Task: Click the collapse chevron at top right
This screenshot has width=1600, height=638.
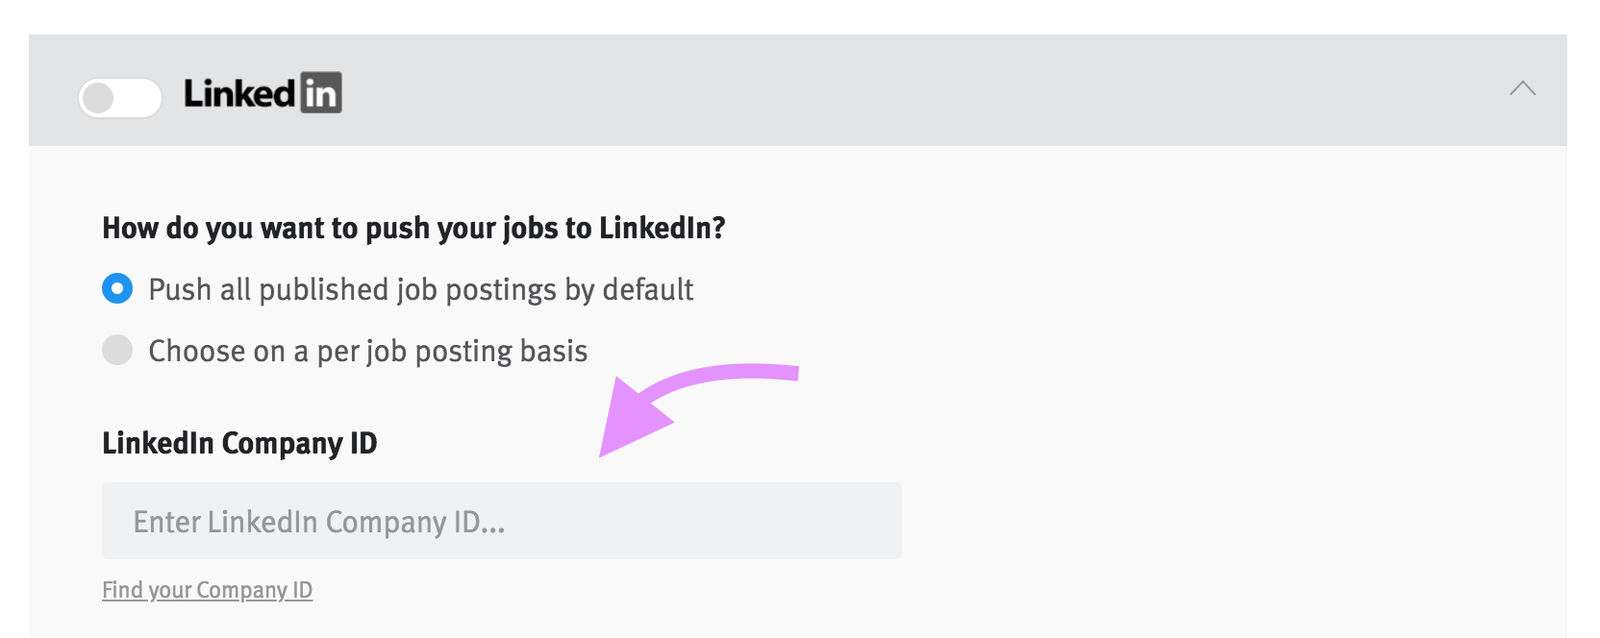Action: point(1524,88)
